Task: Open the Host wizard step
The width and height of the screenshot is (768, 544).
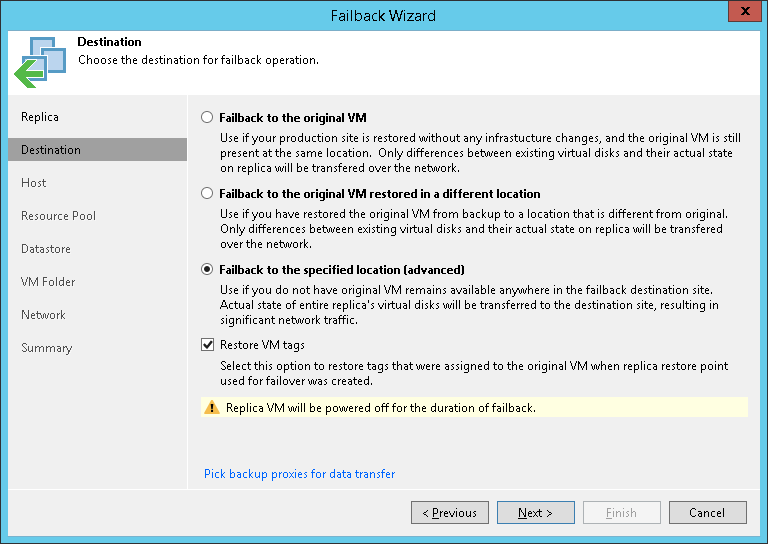Action: click(x=34, y=183)
